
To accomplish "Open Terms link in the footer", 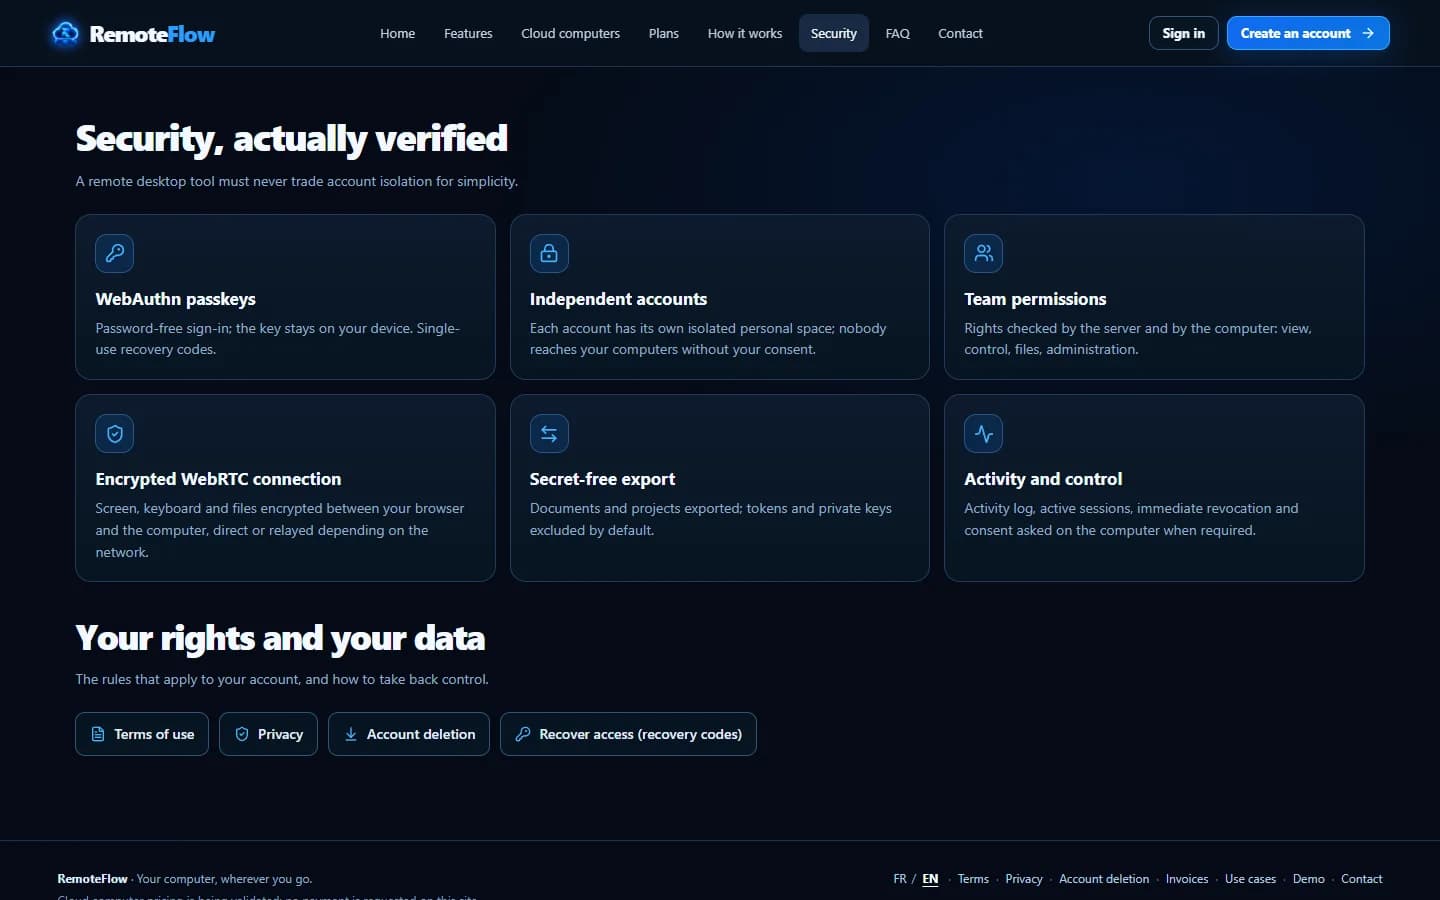I will click(973, 879).
